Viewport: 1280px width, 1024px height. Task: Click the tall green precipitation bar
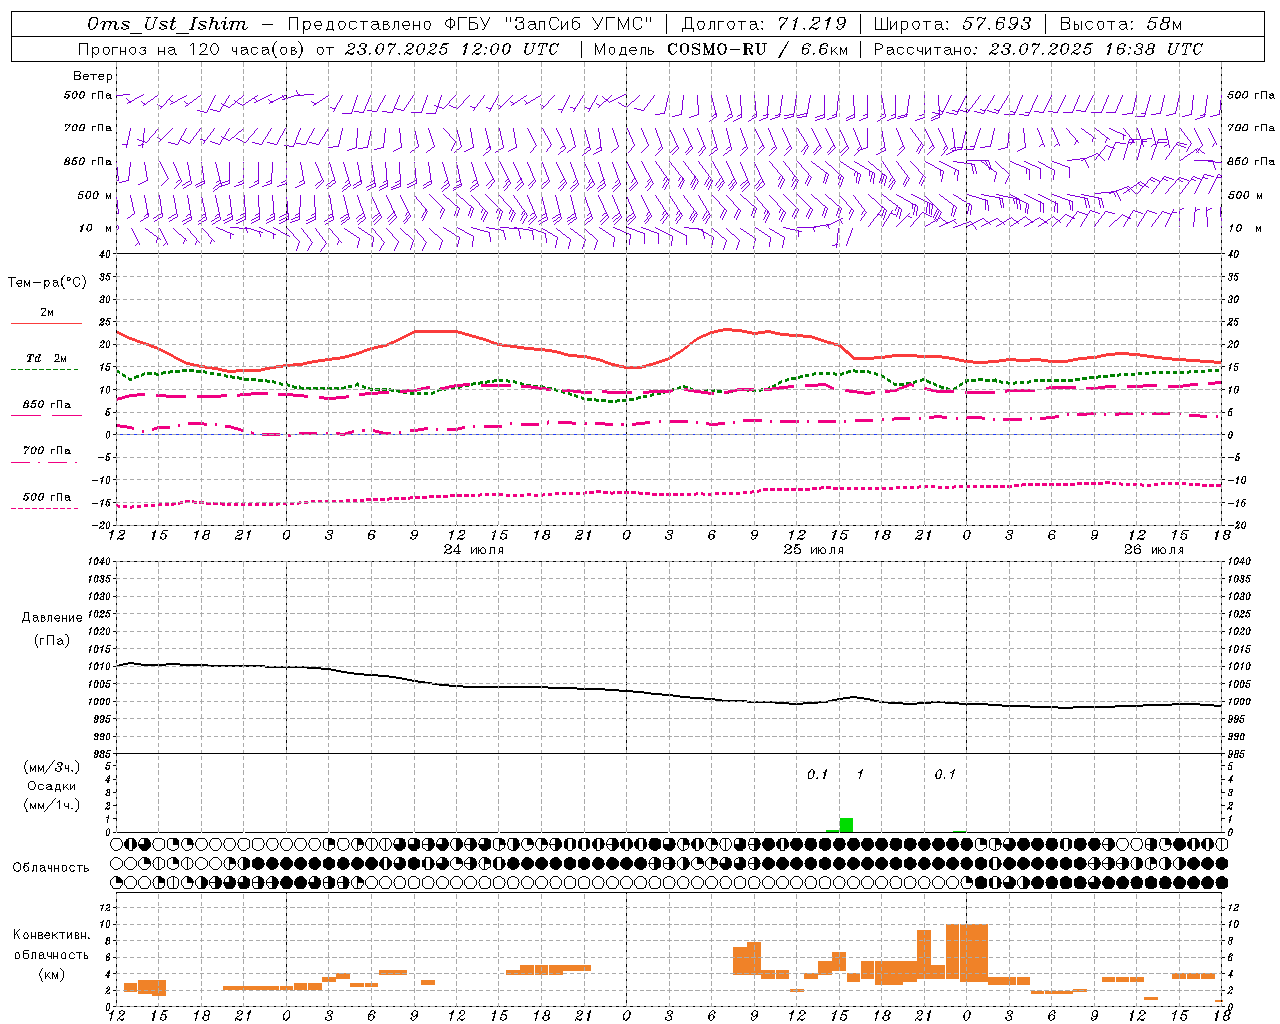pos(846,825)
